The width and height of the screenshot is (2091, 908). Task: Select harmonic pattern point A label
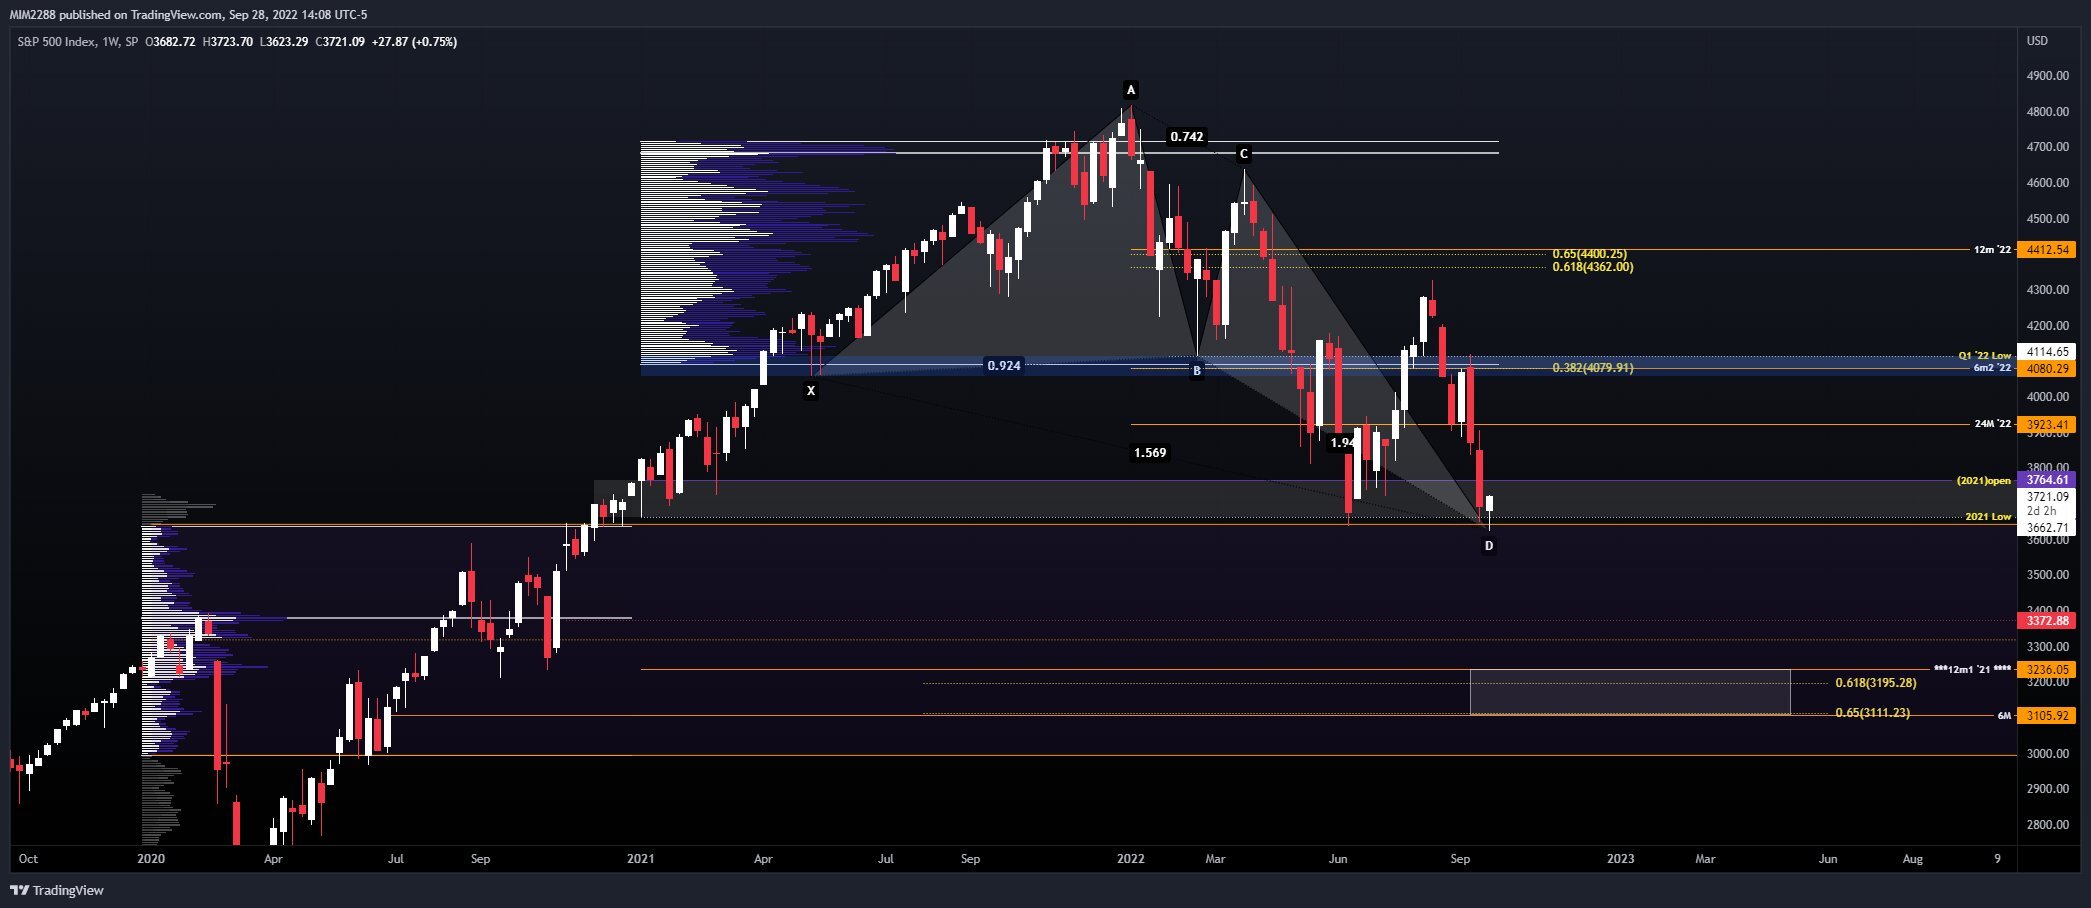[x=1131, y=88]
